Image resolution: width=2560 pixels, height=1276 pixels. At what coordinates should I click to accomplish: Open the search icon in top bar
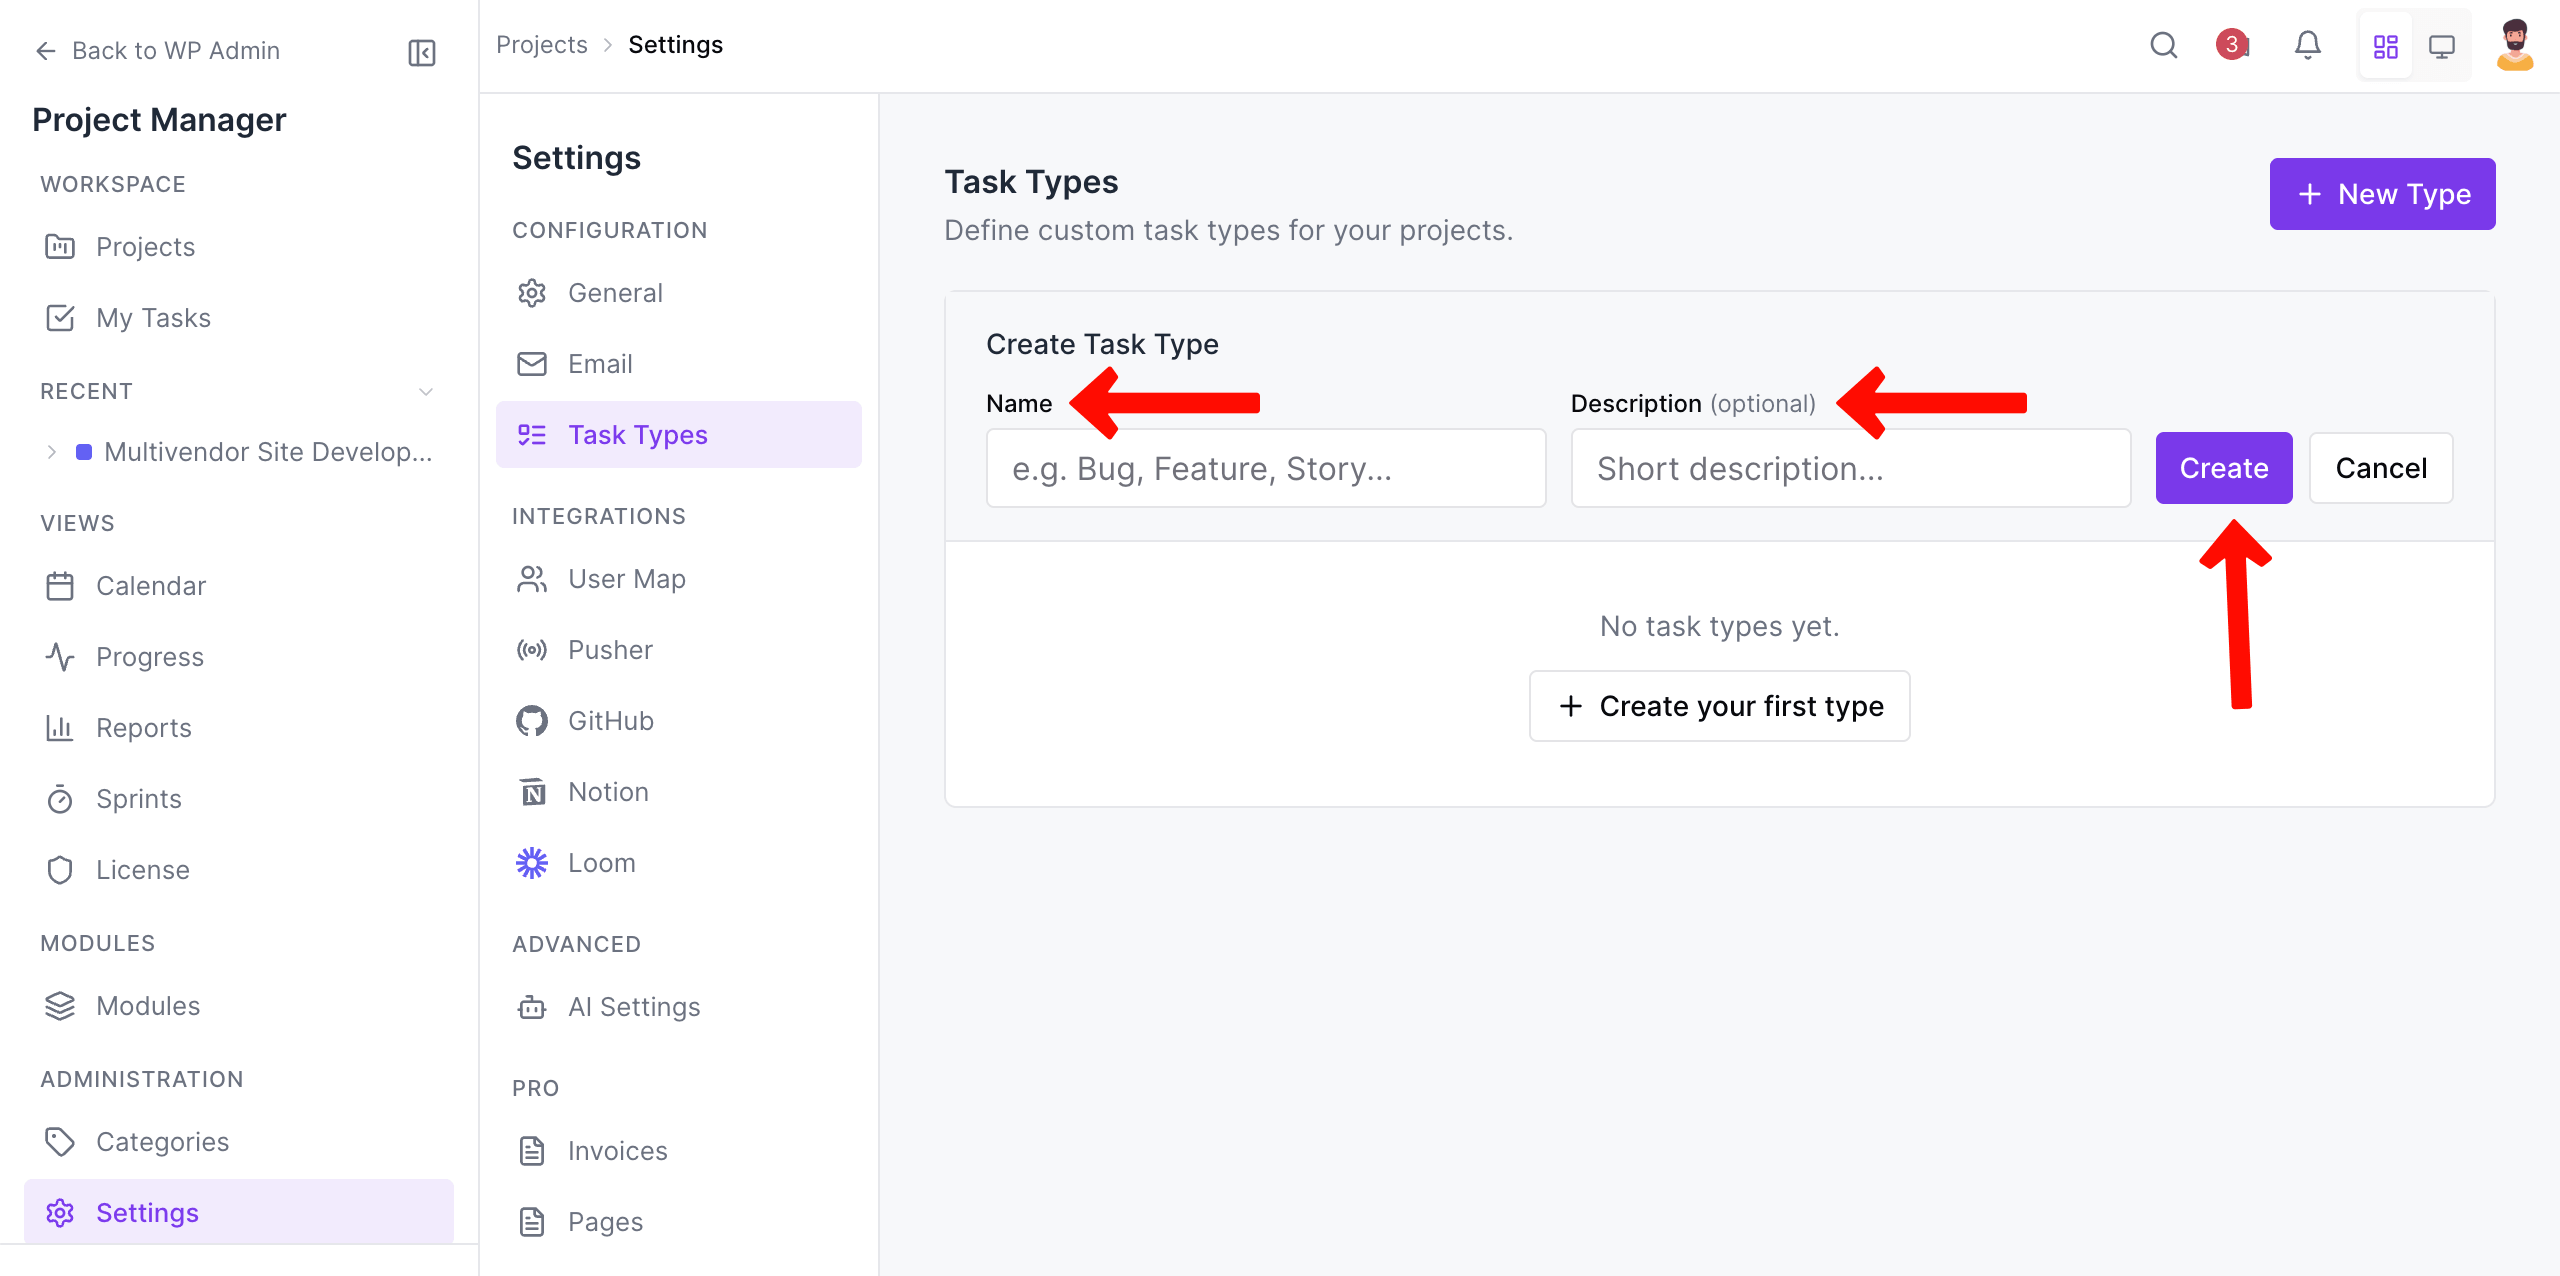(2164, 45)
